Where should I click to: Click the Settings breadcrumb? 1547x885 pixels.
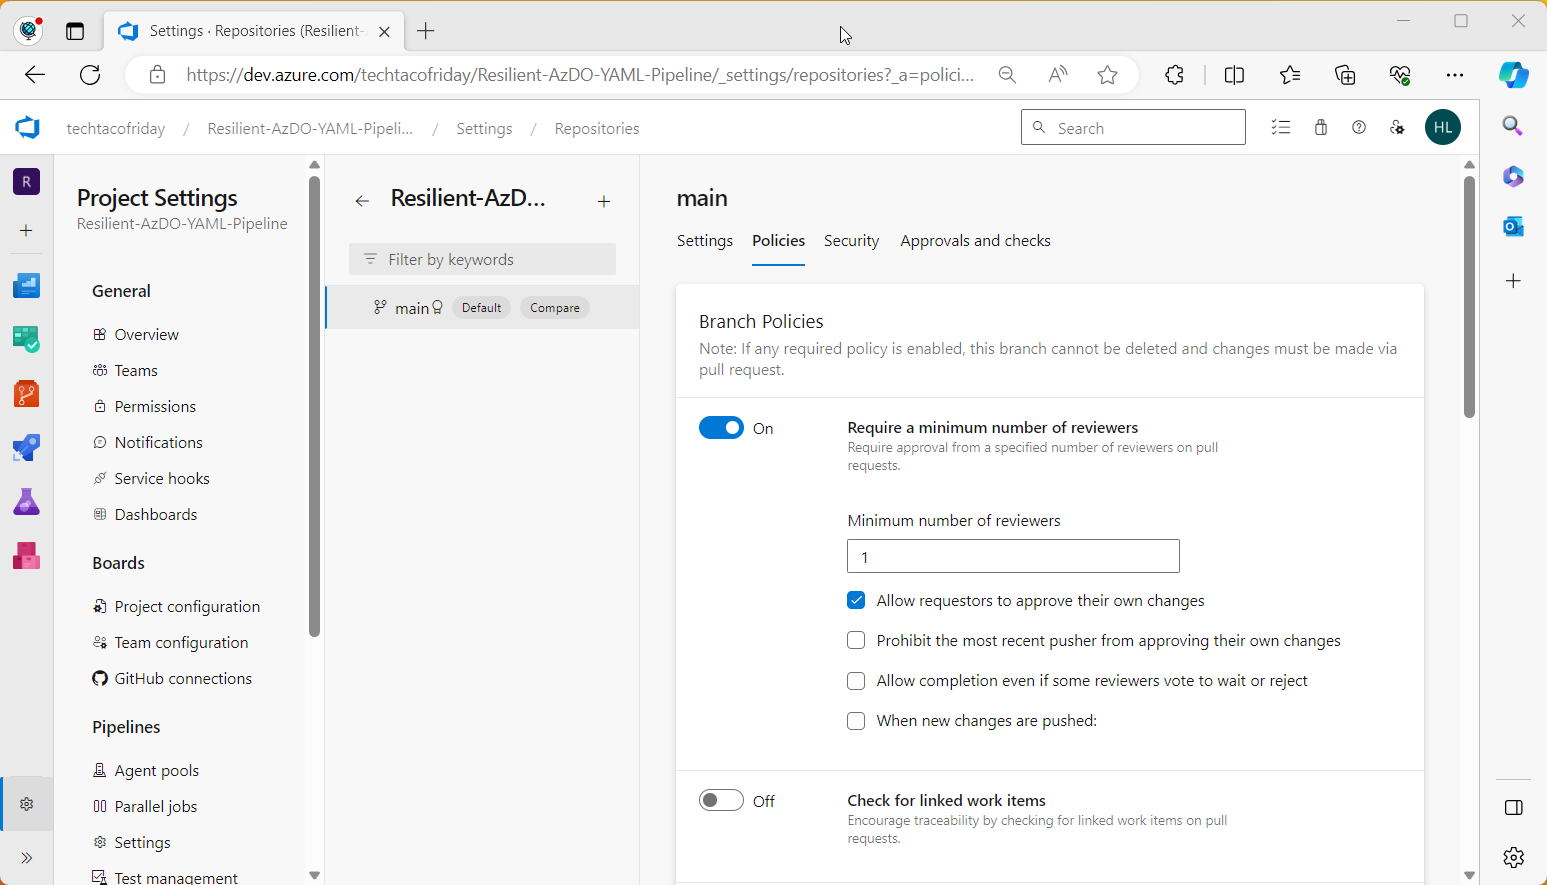pos(484,129)
